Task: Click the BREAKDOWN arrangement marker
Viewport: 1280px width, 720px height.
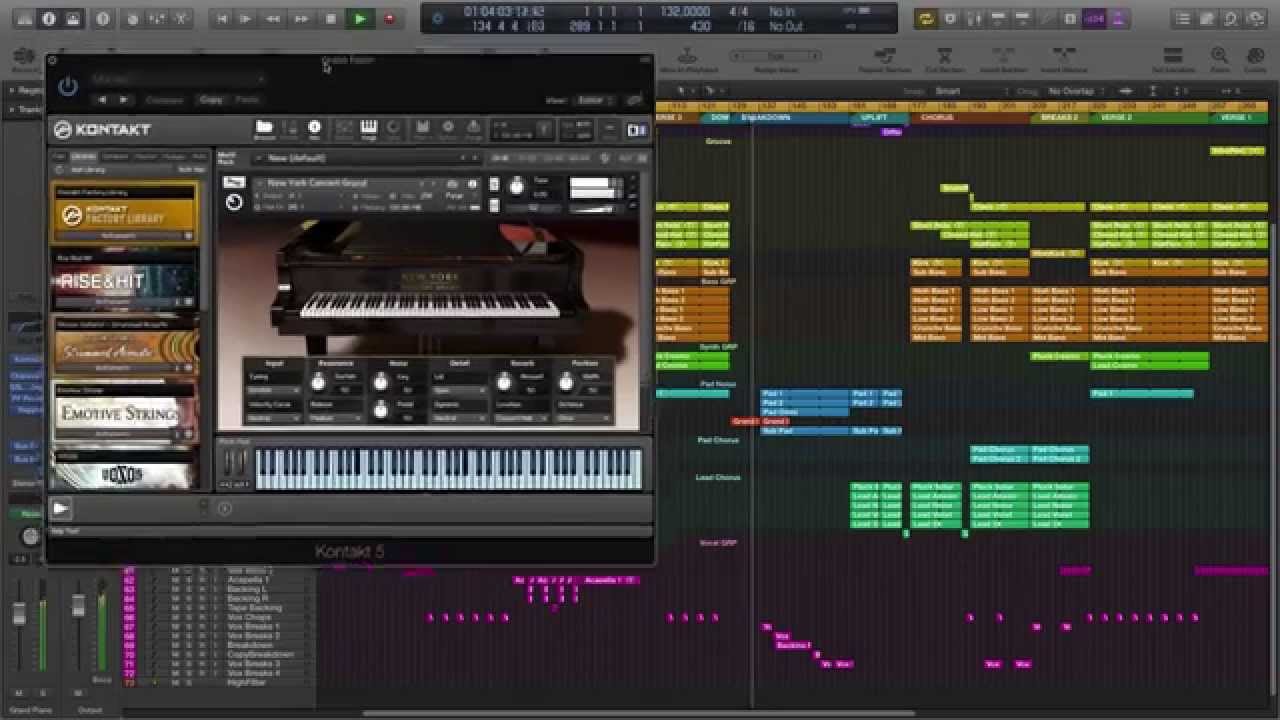Action: (x=792, y=117)
